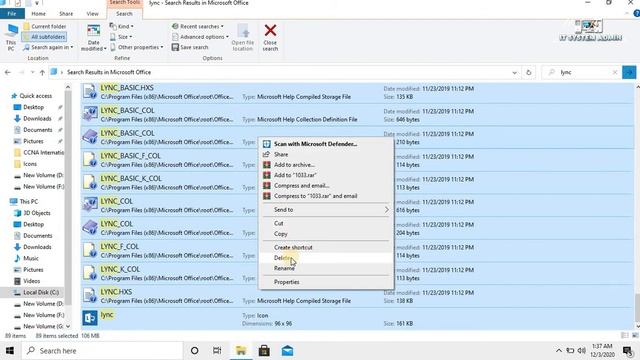Open Music in navigation pane
Viewport: 640px width, 360px height.
coord(31,258)
